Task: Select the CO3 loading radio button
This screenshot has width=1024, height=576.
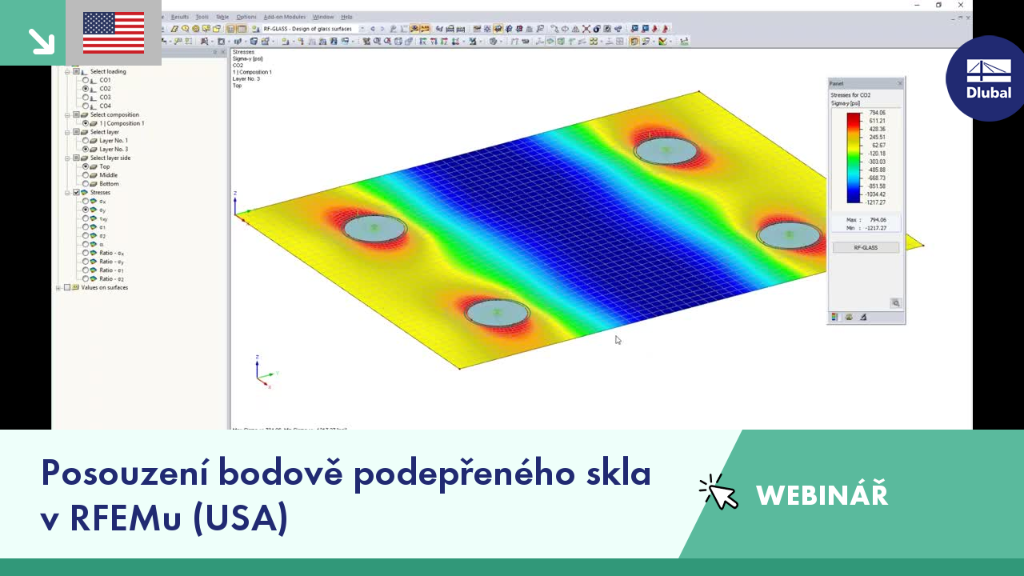Action: click(x=85, y=97)
